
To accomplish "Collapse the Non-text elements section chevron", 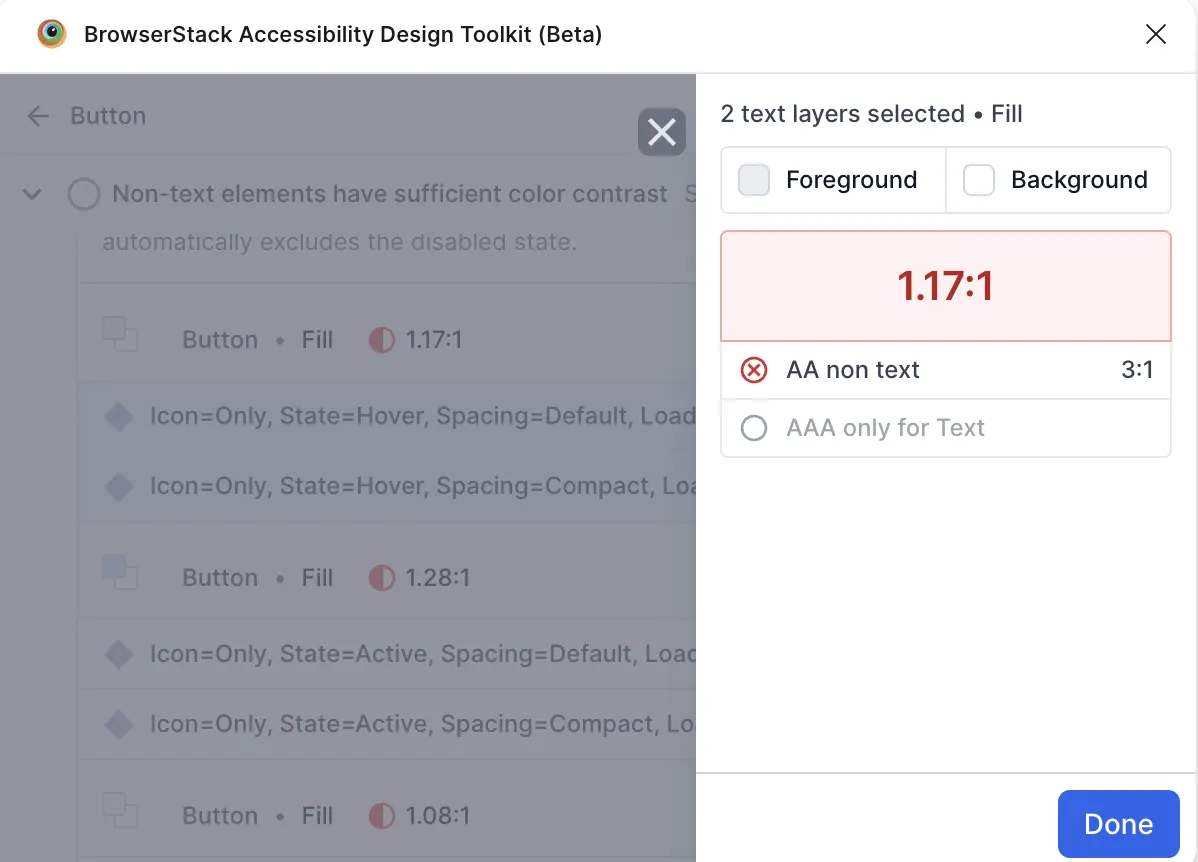I will [32, 194].
